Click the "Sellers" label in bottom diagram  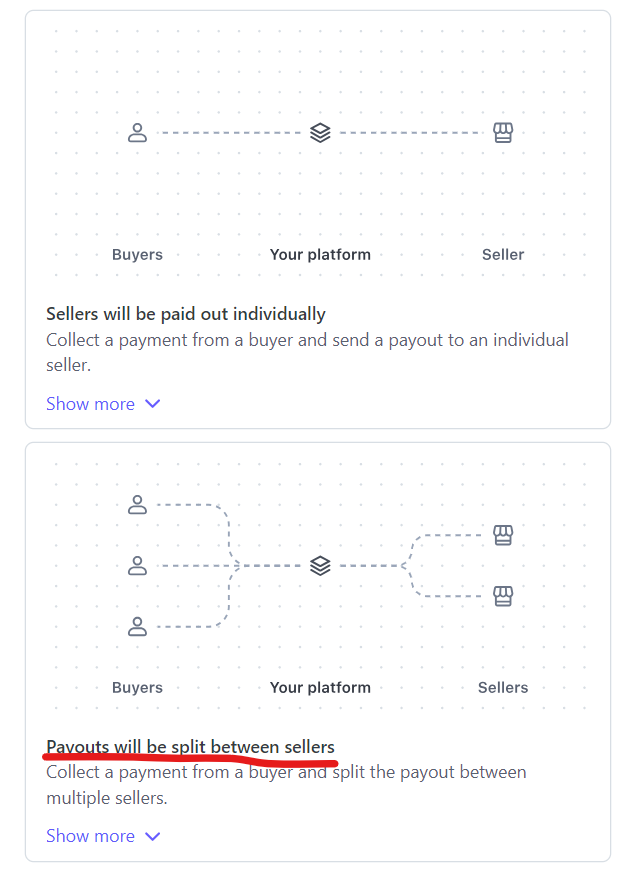(503, 688)
